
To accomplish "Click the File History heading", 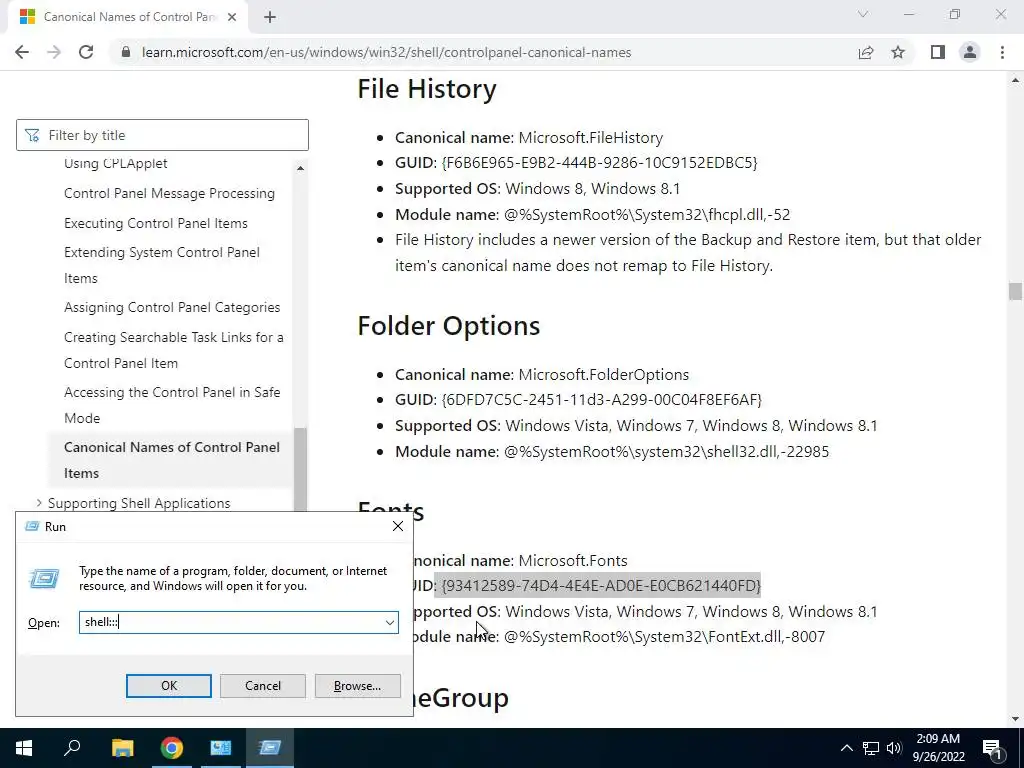I will point(426,89).
